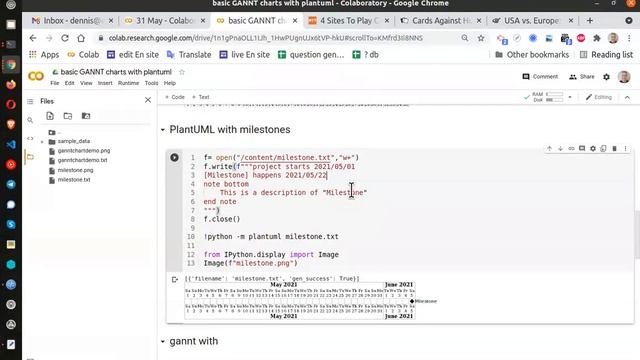The image size is (640, 360).
Task: Move the cell up with the arrow icon
Action: tap(549, 149)
